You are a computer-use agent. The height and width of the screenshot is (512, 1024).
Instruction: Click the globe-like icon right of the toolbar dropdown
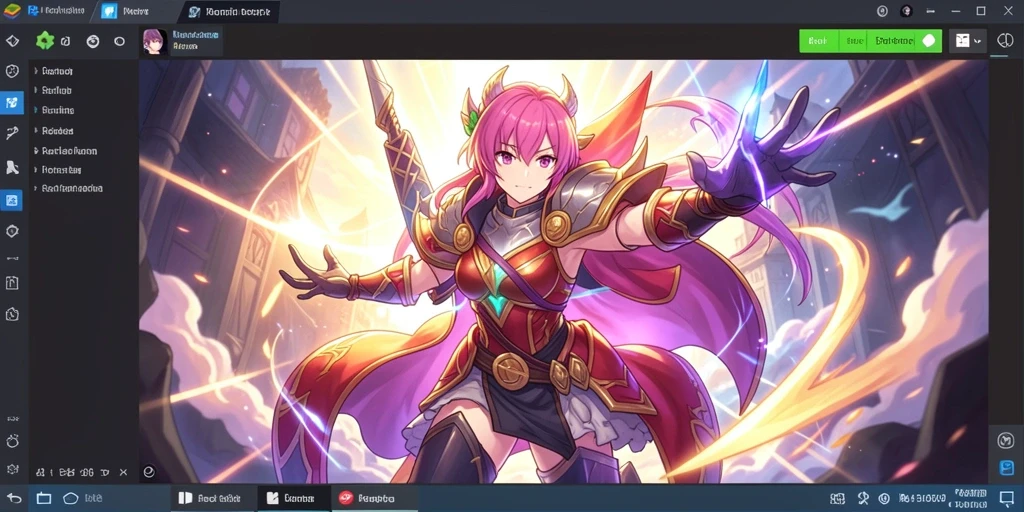(x=1004, y=40)
